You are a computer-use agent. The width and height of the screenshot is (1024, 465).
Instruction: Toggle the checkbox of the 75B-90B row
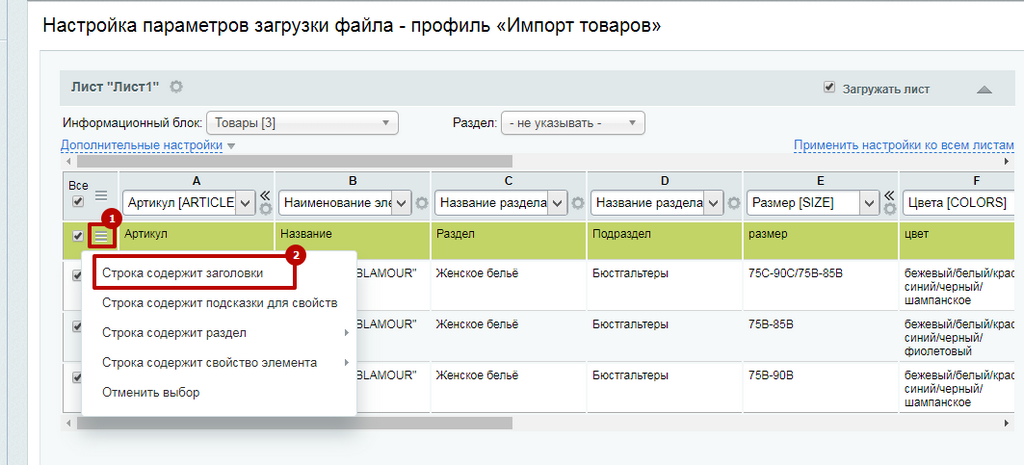[77, 377]
